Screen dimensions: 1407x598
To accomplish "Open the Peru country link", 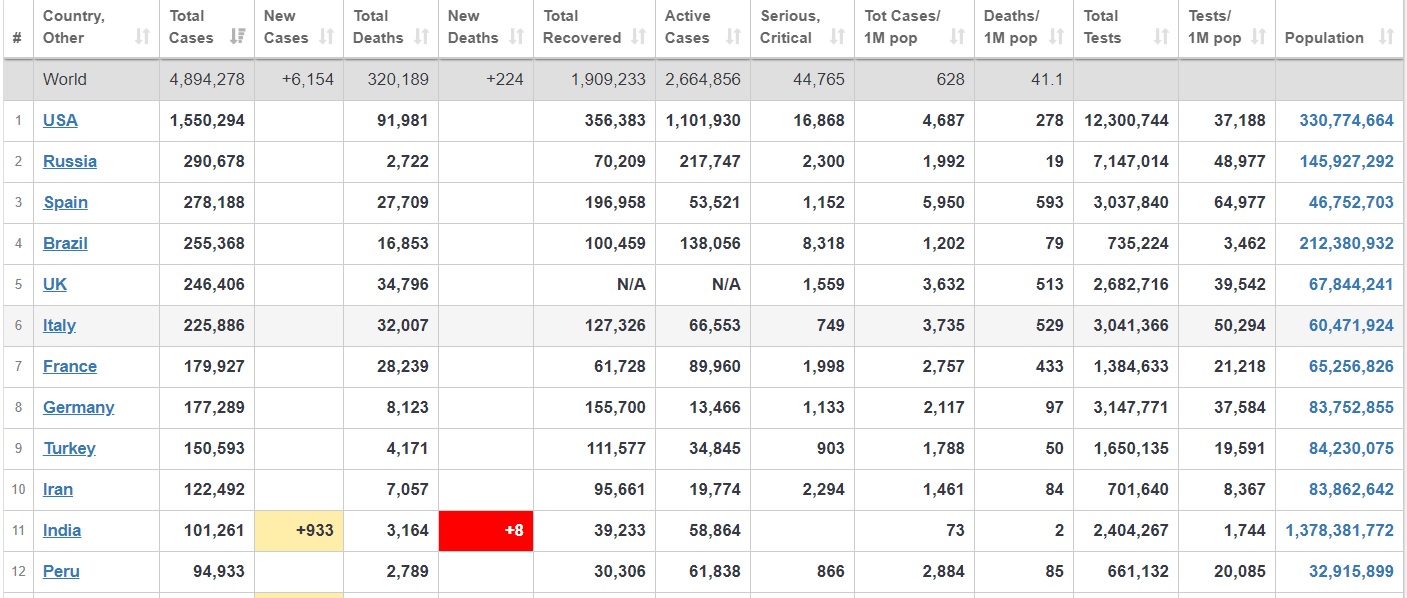I will (61, 571).
